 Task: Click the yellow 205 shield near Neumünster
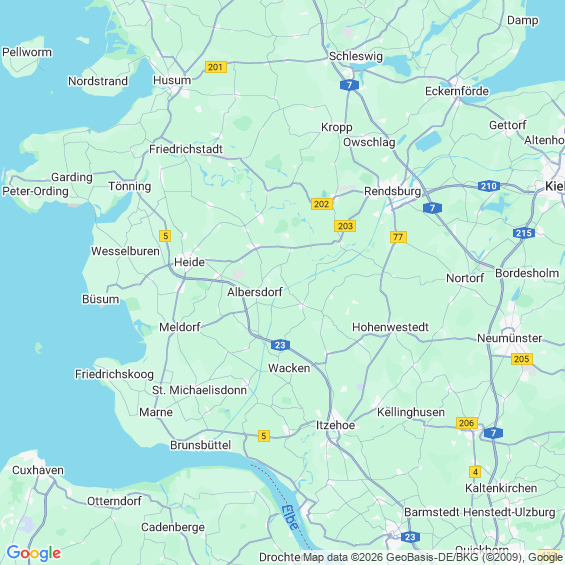coord(521,359)
